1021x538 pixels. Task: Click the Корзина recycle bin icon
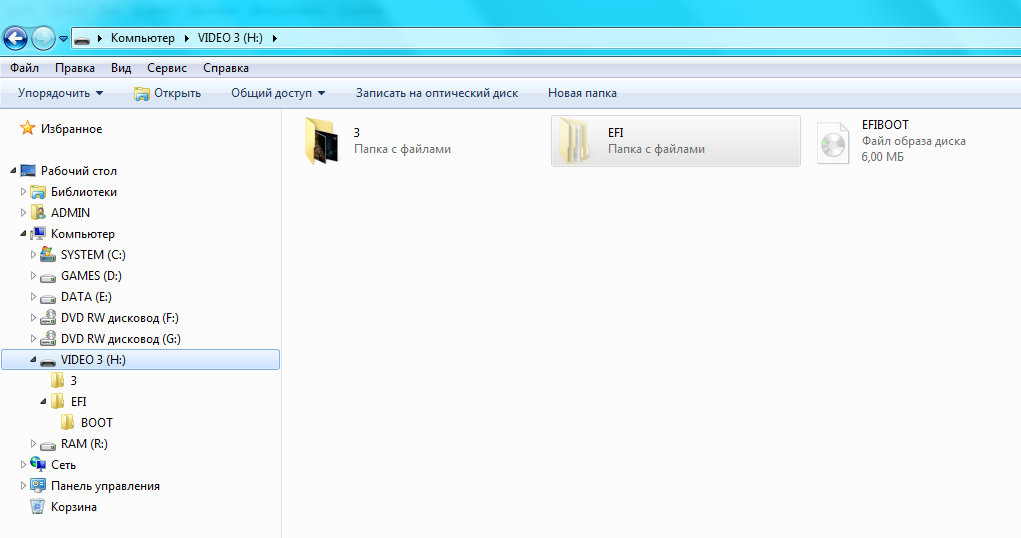(38, 506)
